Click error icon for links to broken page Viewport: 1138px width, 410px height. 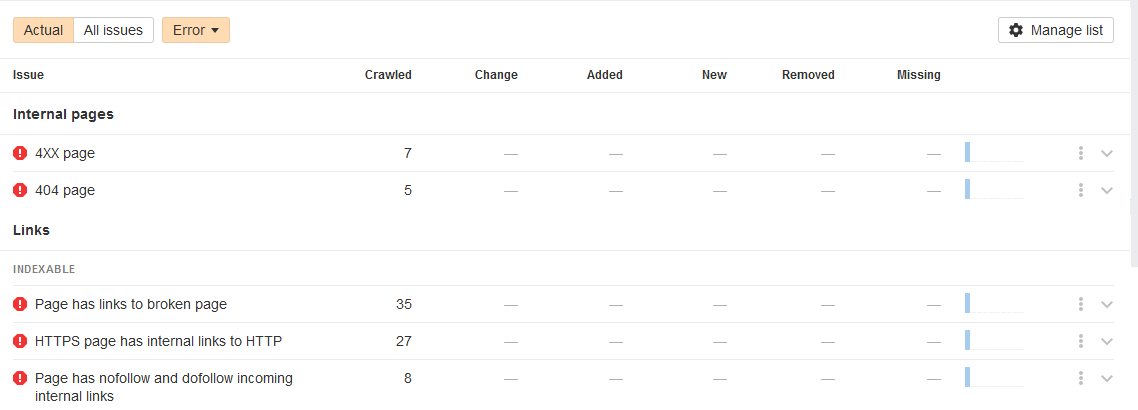20,304
